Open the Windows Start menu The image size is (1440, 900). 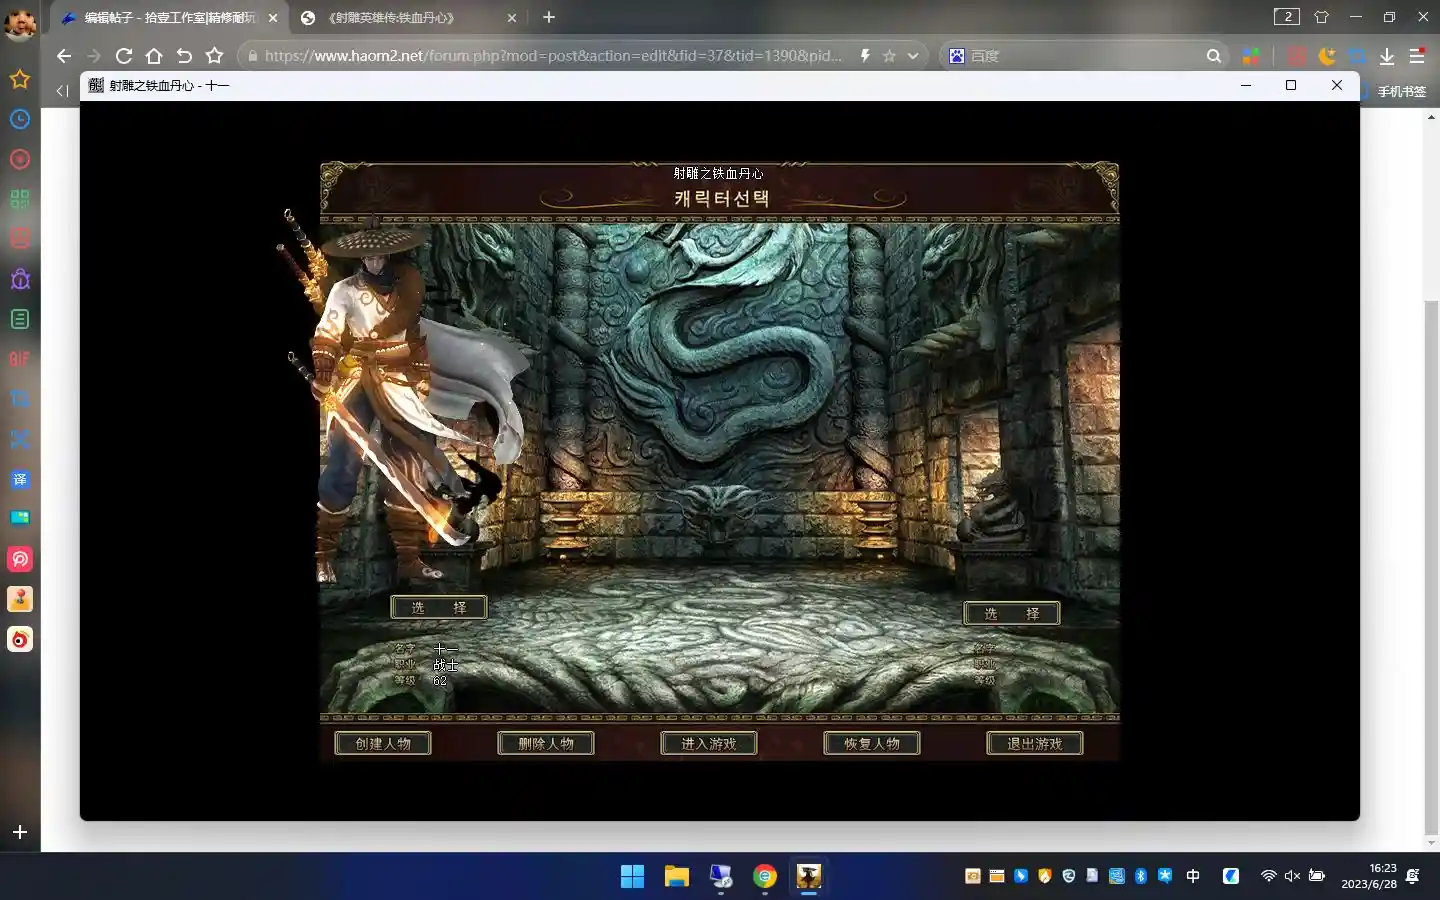click(x=632, y=877)
